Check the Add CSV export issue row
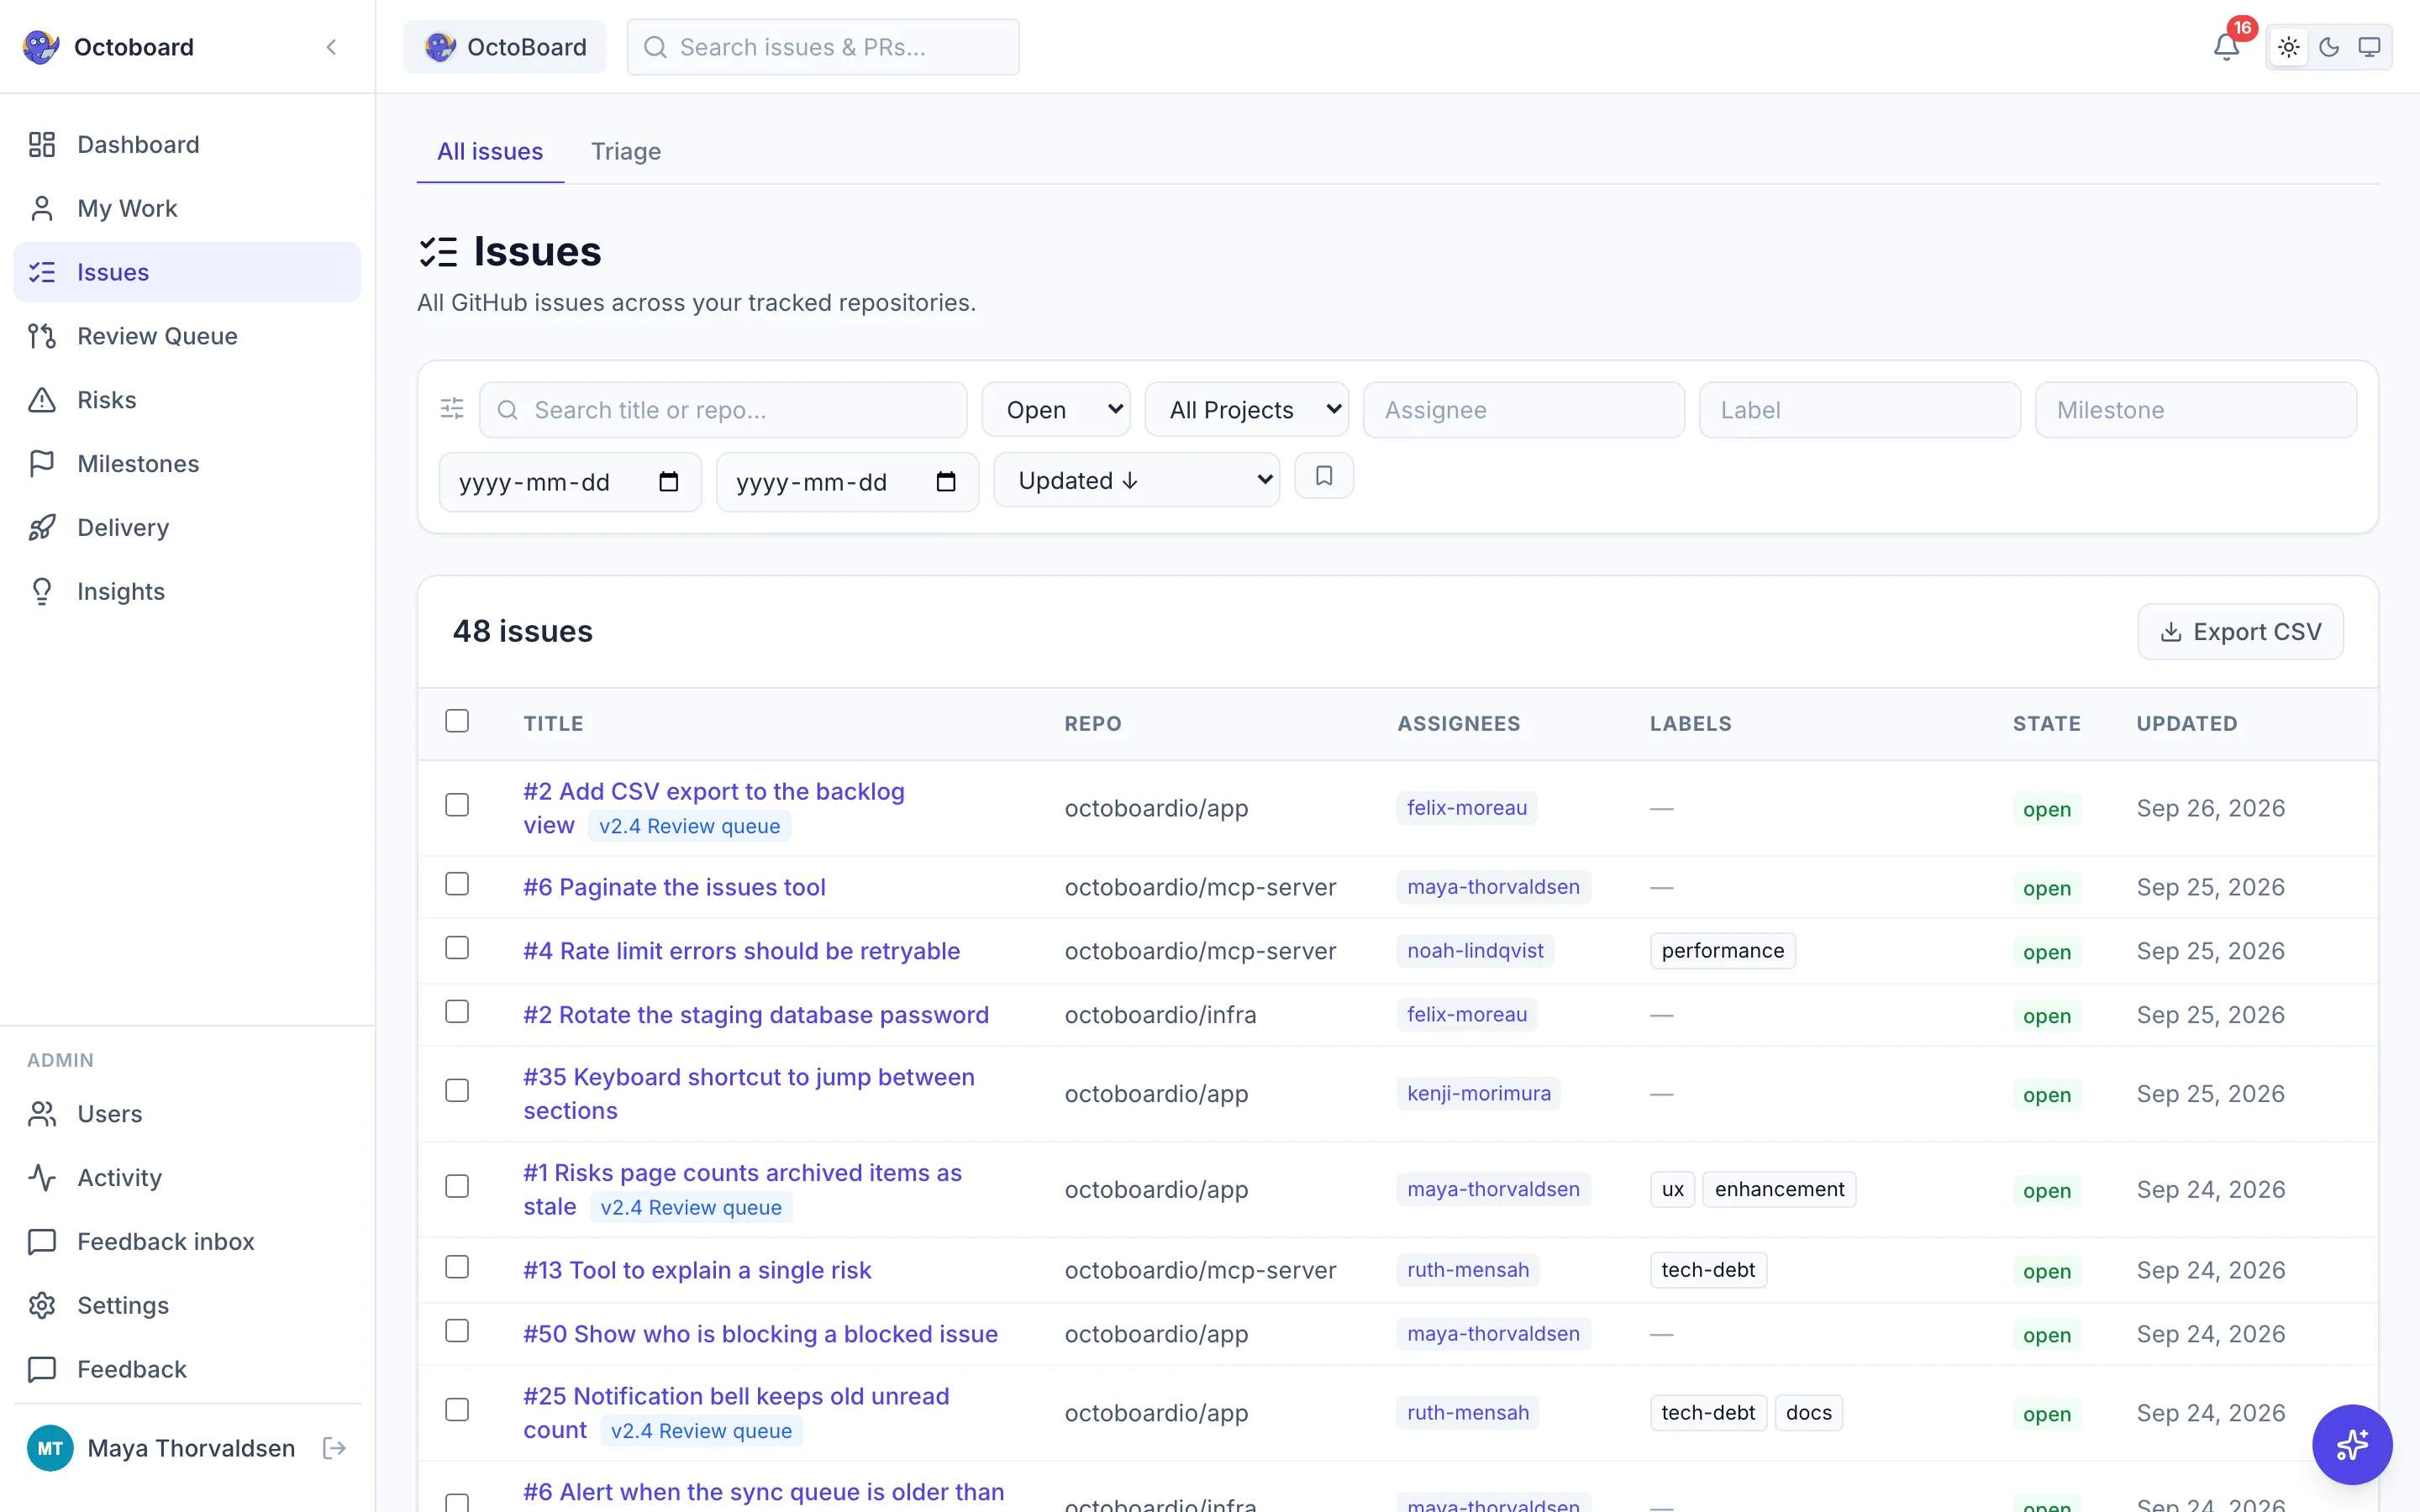The width and height of the screenshot is (2420, 1512). [457, 805]
